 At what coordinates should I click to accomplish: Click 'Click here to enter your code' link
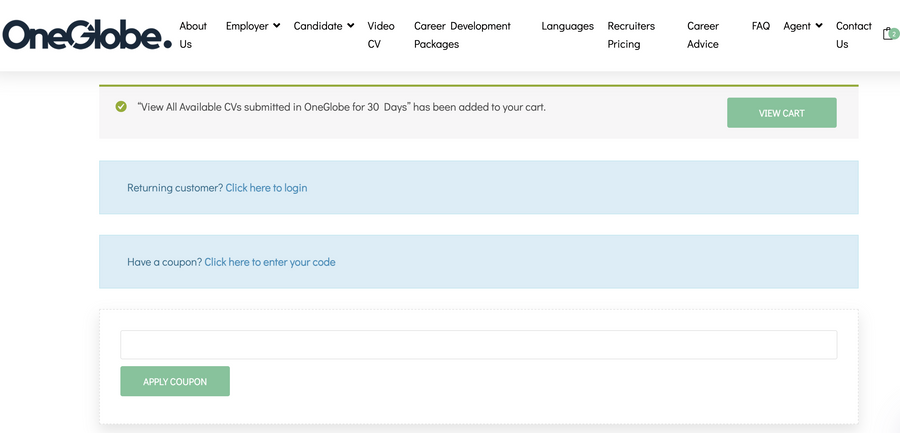click(270, 262)
